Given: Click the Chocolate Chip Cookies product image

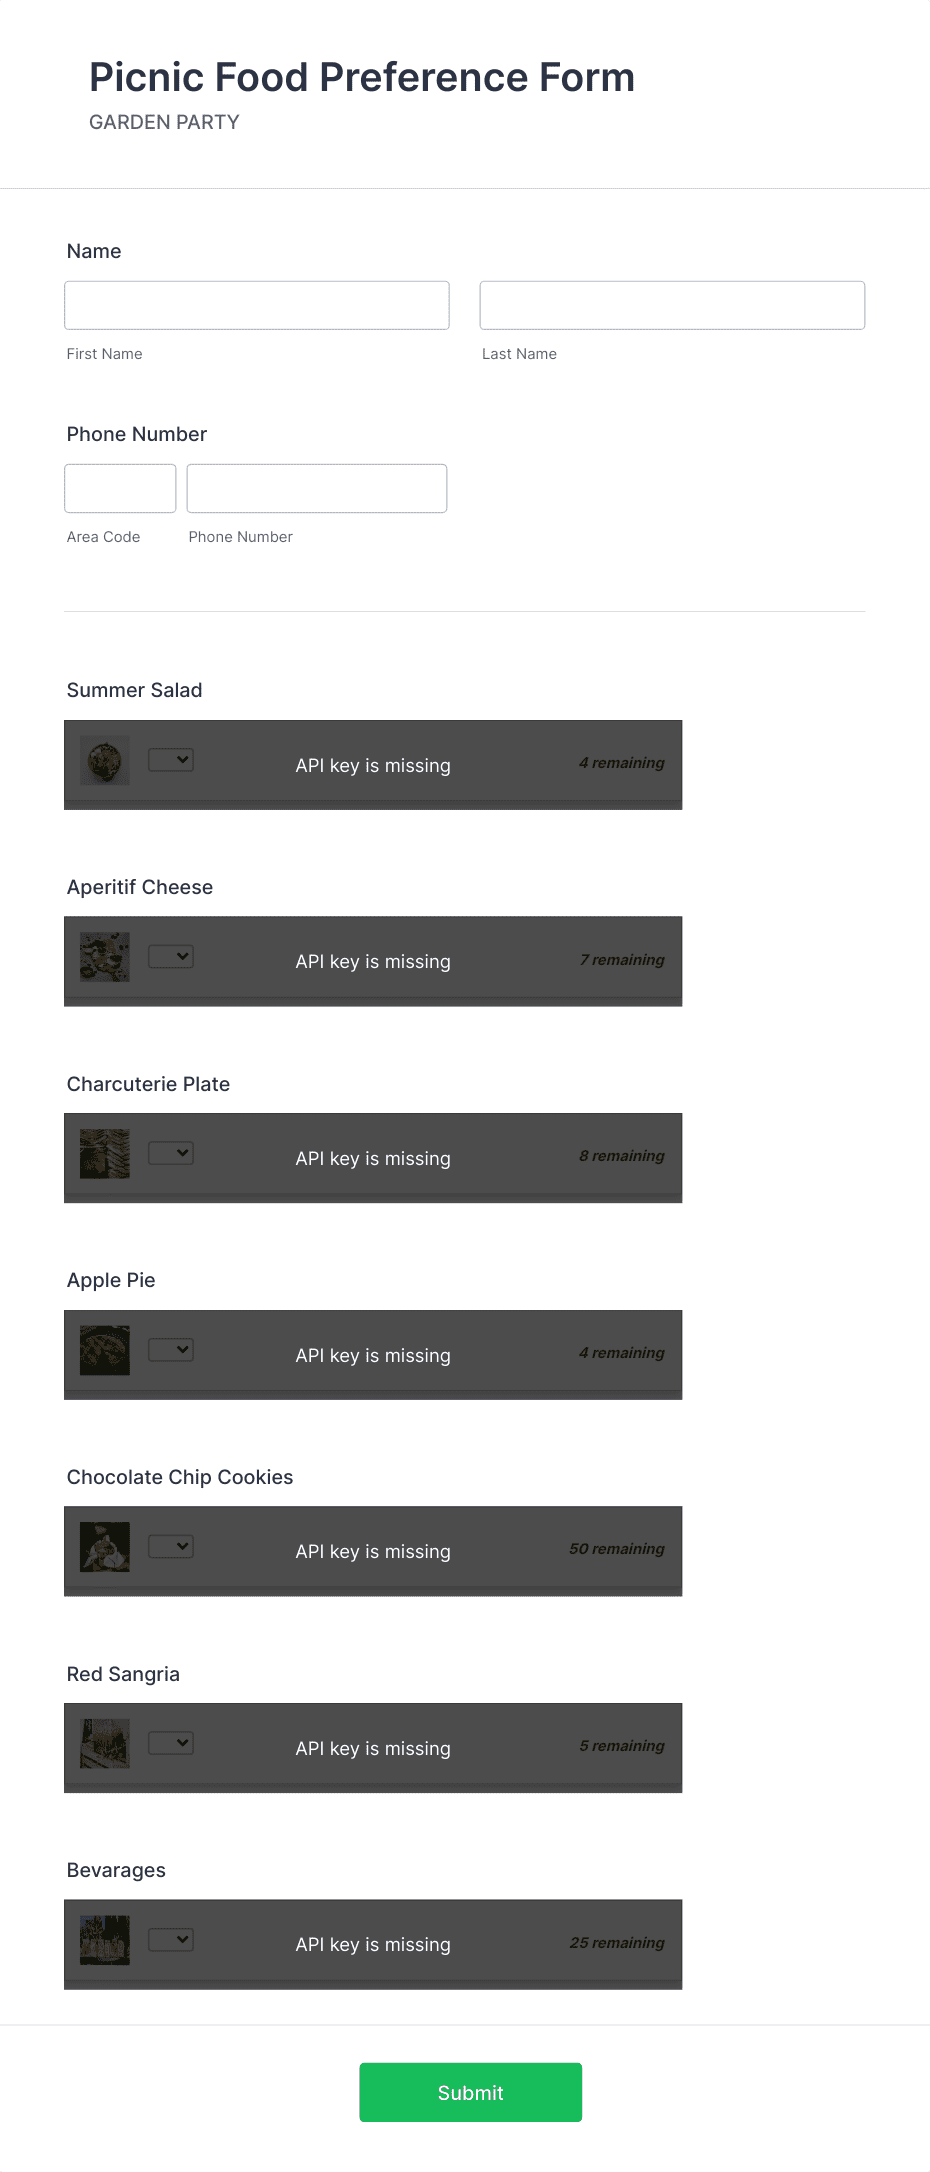Looking at the screenshot, I should 104,1546.
